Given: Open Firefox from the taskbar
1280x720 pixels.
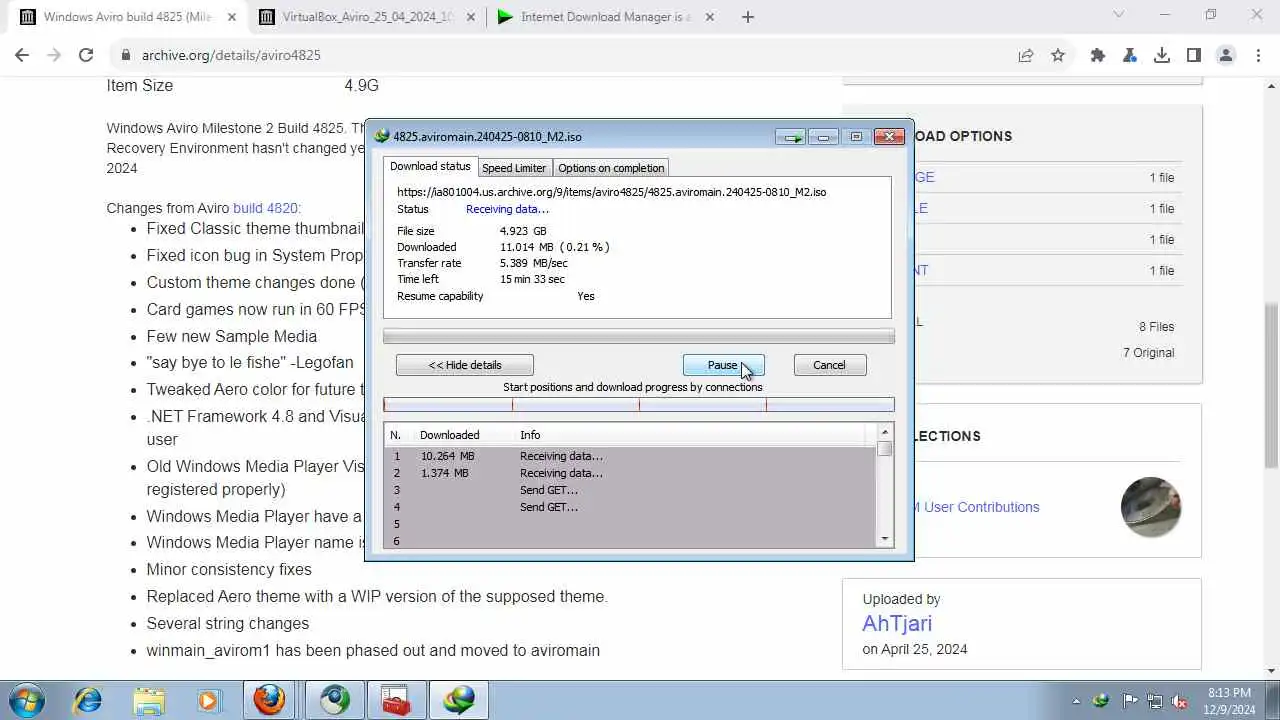Looking at the screenshot, I should [x=268, y=700].
